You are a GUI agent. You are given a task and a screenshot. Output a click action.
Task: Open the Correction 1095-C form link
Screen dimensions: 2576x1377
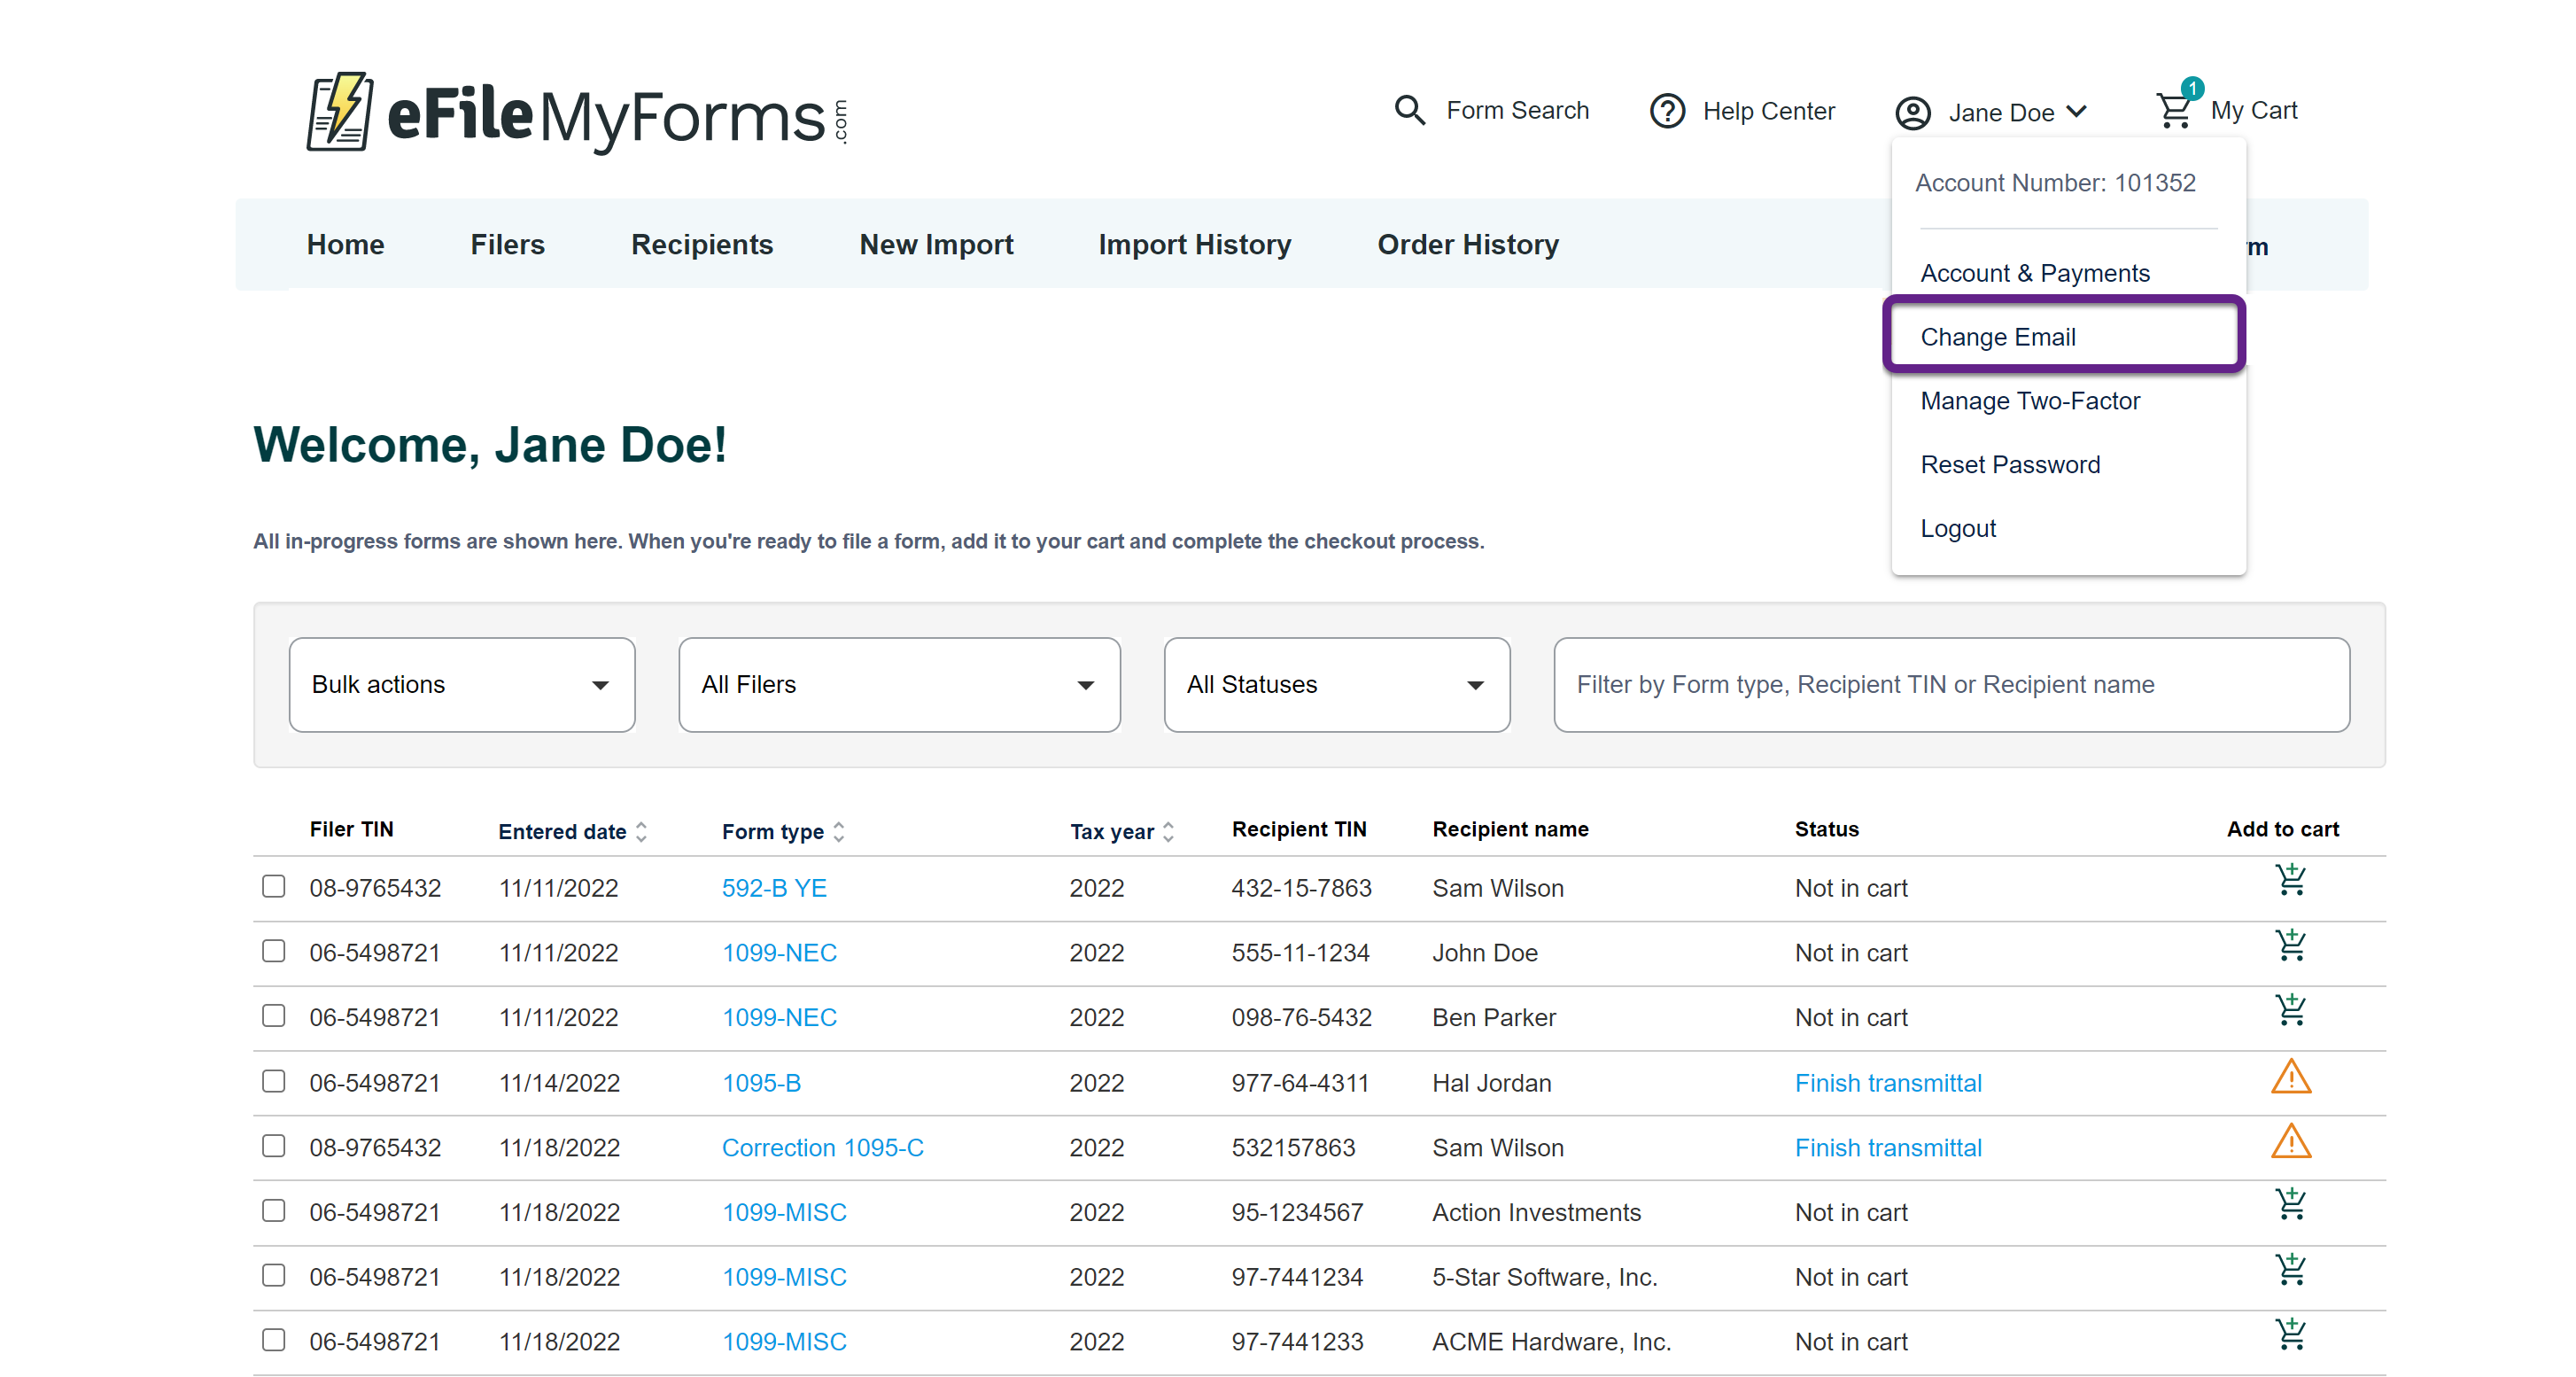point(822,1148)
